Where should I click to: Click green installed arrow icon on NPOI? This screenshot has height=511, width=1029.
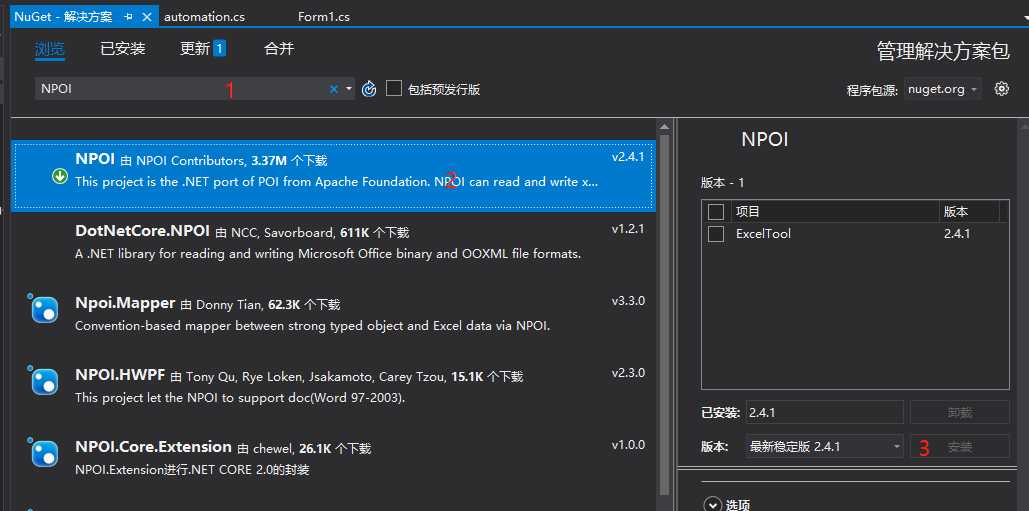pyautogui.click(x=60, y=176)
